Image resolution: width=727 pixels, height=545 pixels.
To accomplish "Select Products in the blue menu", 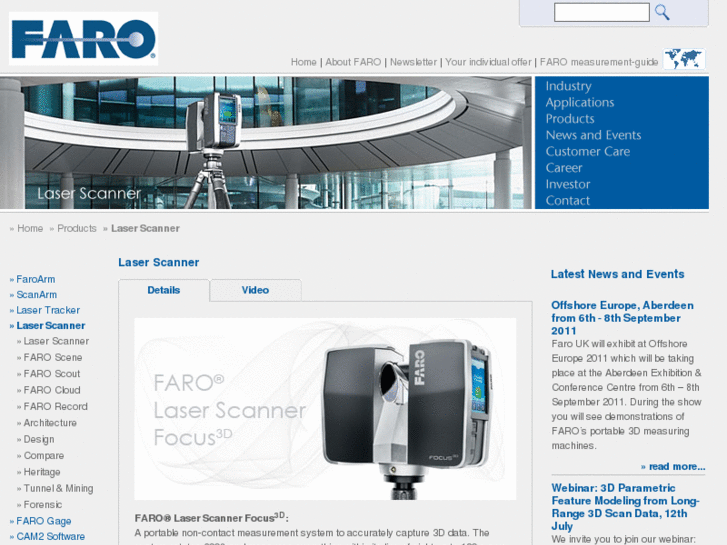I will [x=570, y=119].
